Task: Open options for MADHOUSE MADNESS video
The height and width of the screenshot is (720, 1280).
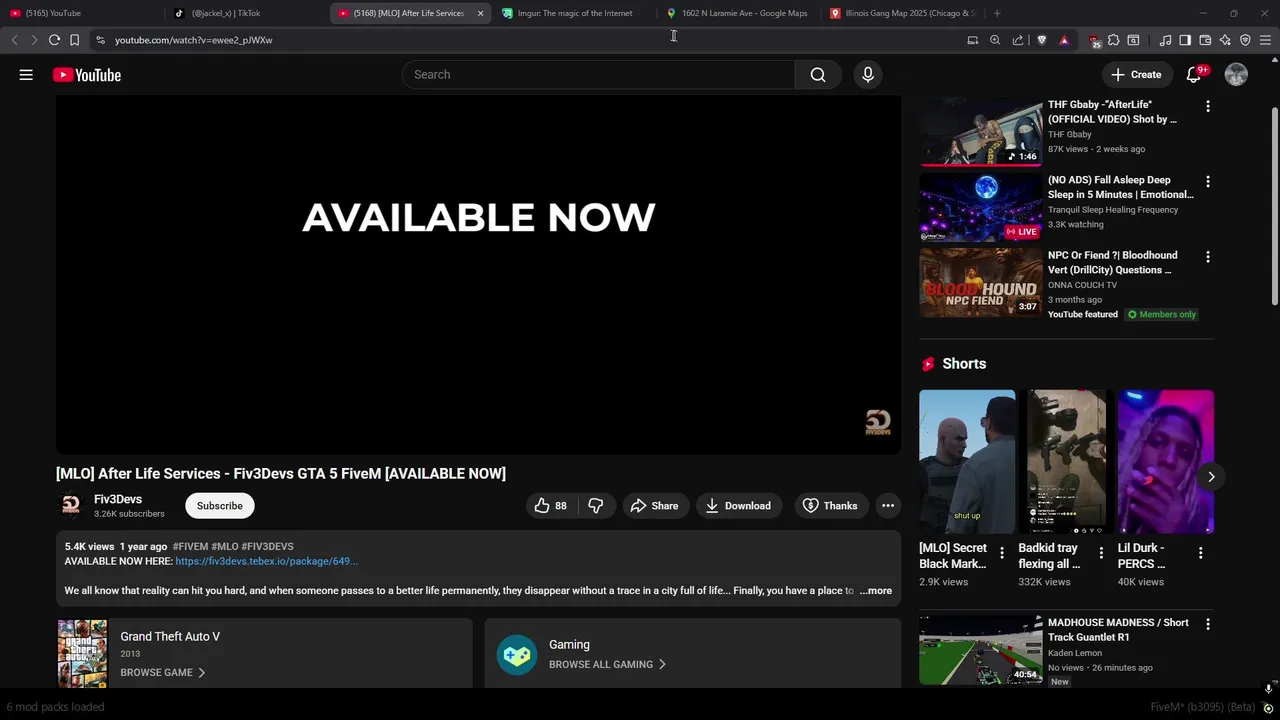Action: pos(1208,624)
